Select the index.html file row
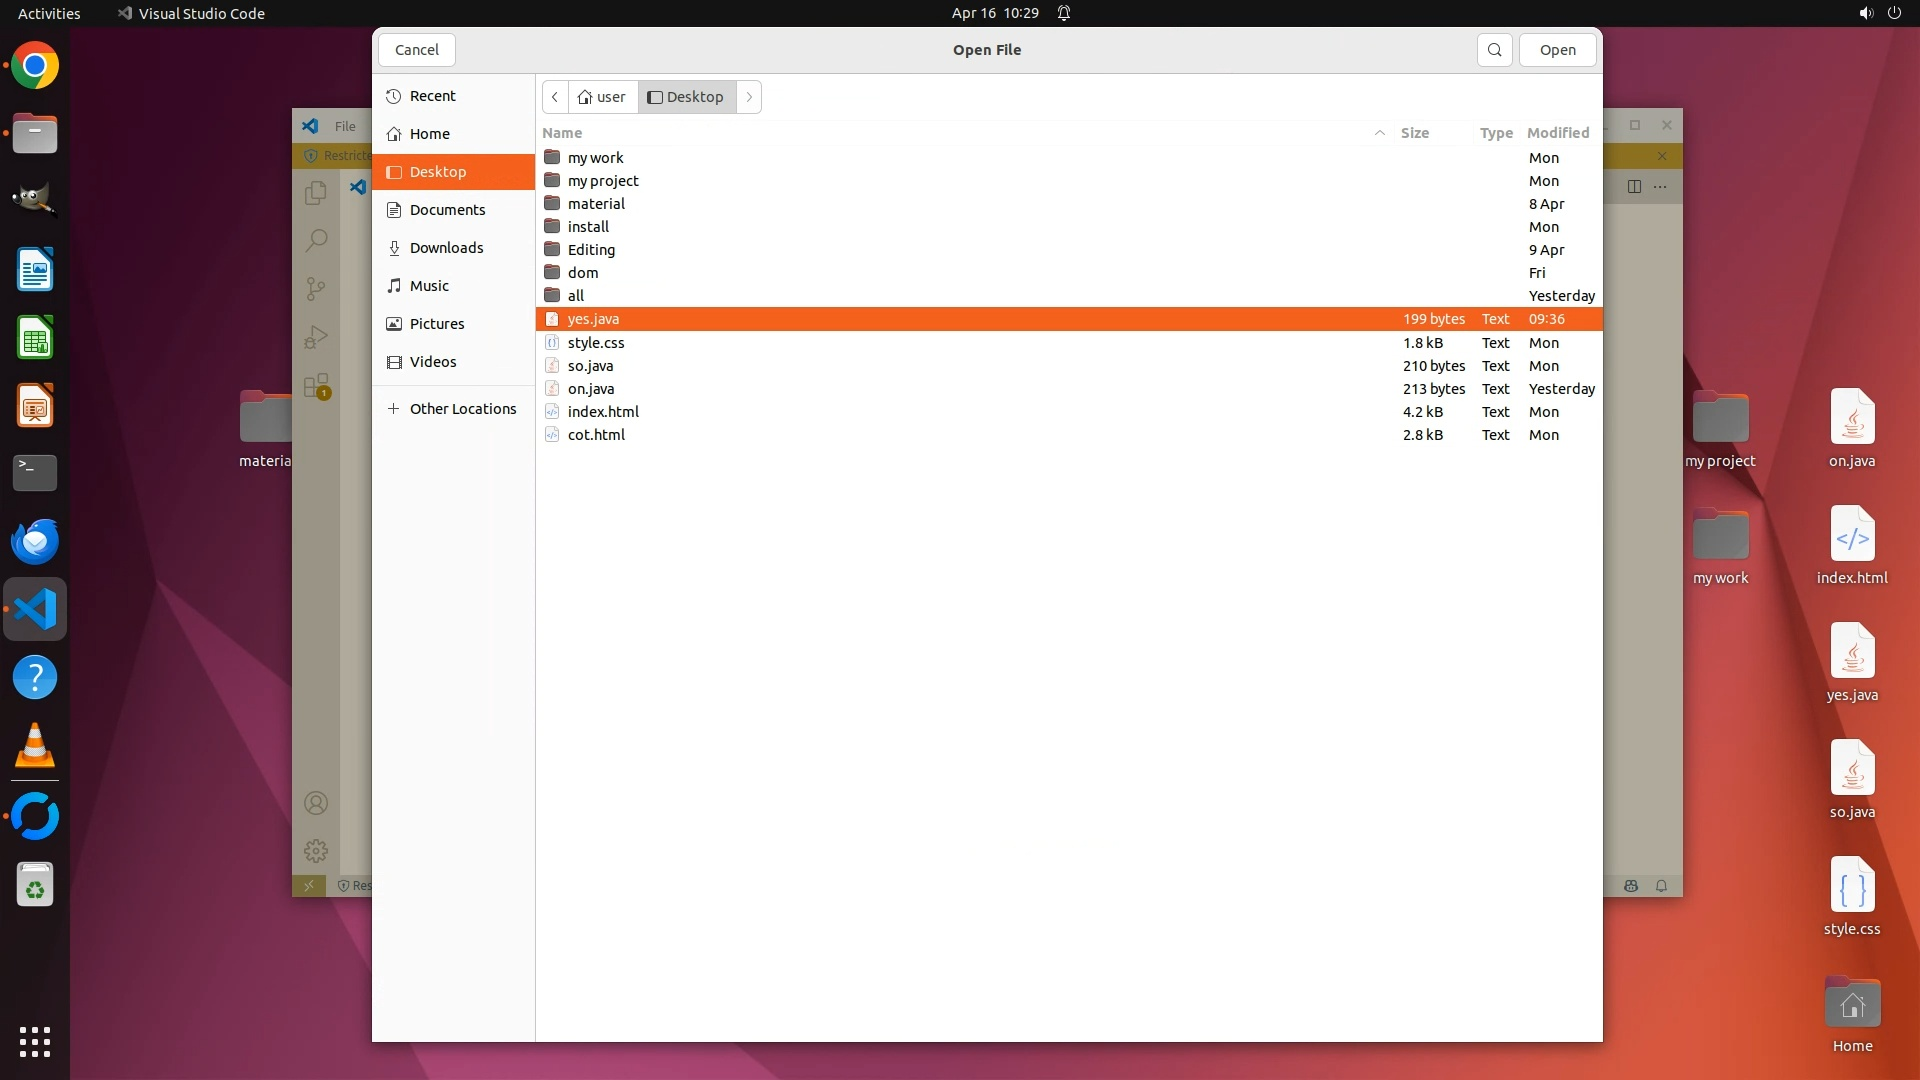 click(603, 412)
